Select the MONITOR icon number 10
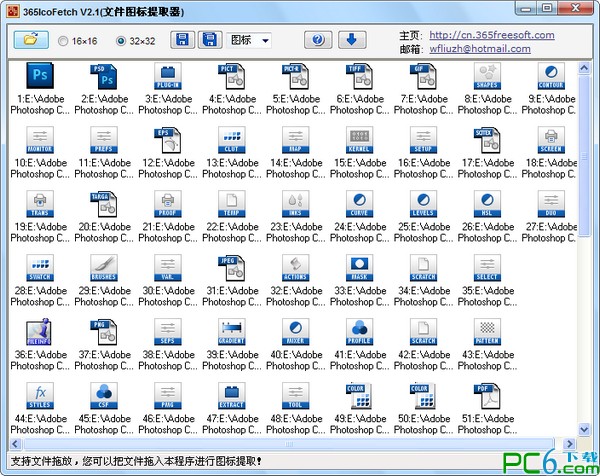600x476 pixels. (x=40, y=140)
